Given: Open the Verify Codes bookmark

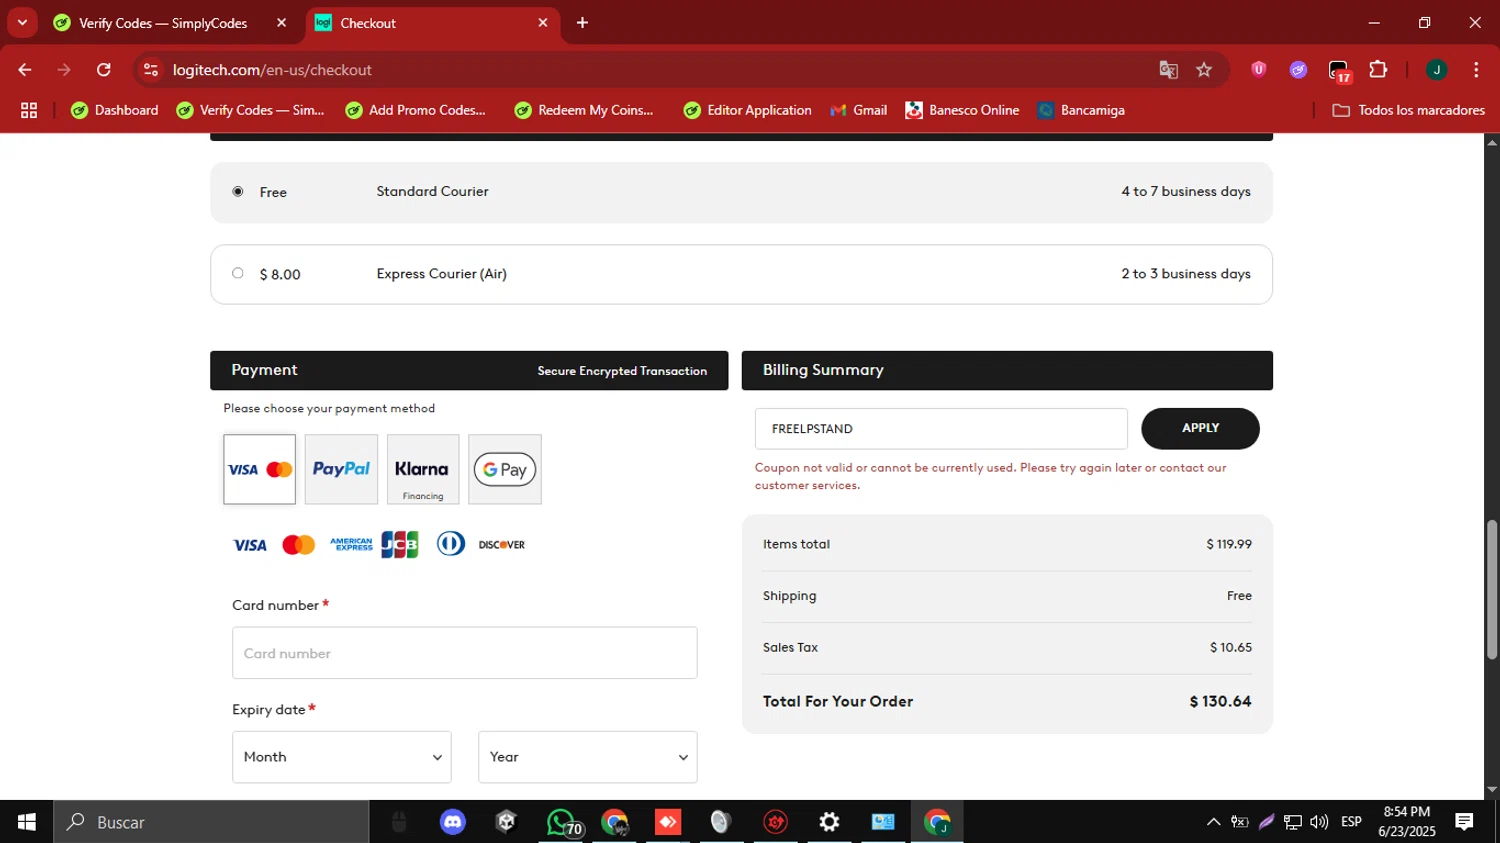Looking at the screenshot, I should coord(250,110).
